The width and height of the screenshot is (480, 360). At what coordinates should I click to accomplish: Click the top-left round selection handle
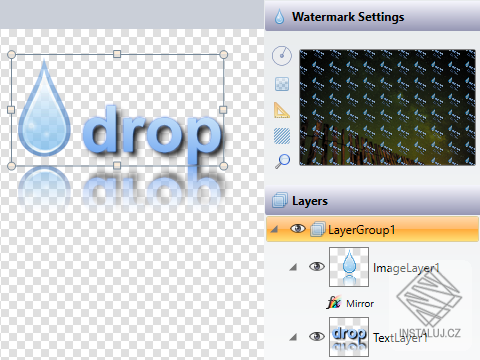pos(11,54)
